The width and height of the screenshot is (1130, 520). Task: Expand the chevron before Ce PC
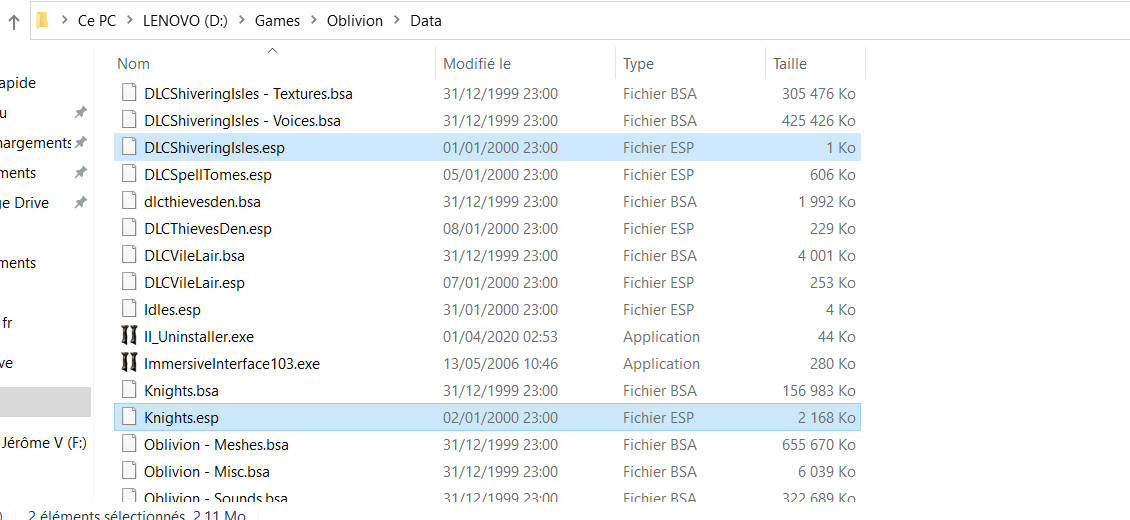[64, 21]
